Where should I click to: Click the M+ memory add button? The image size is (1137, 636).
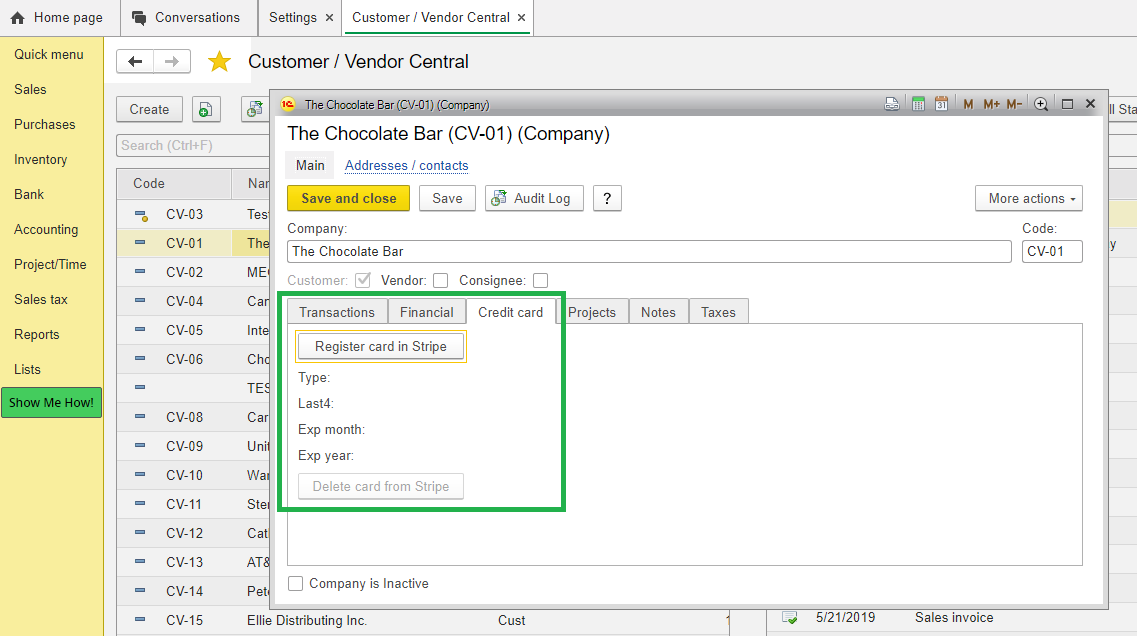click(991, 104)
